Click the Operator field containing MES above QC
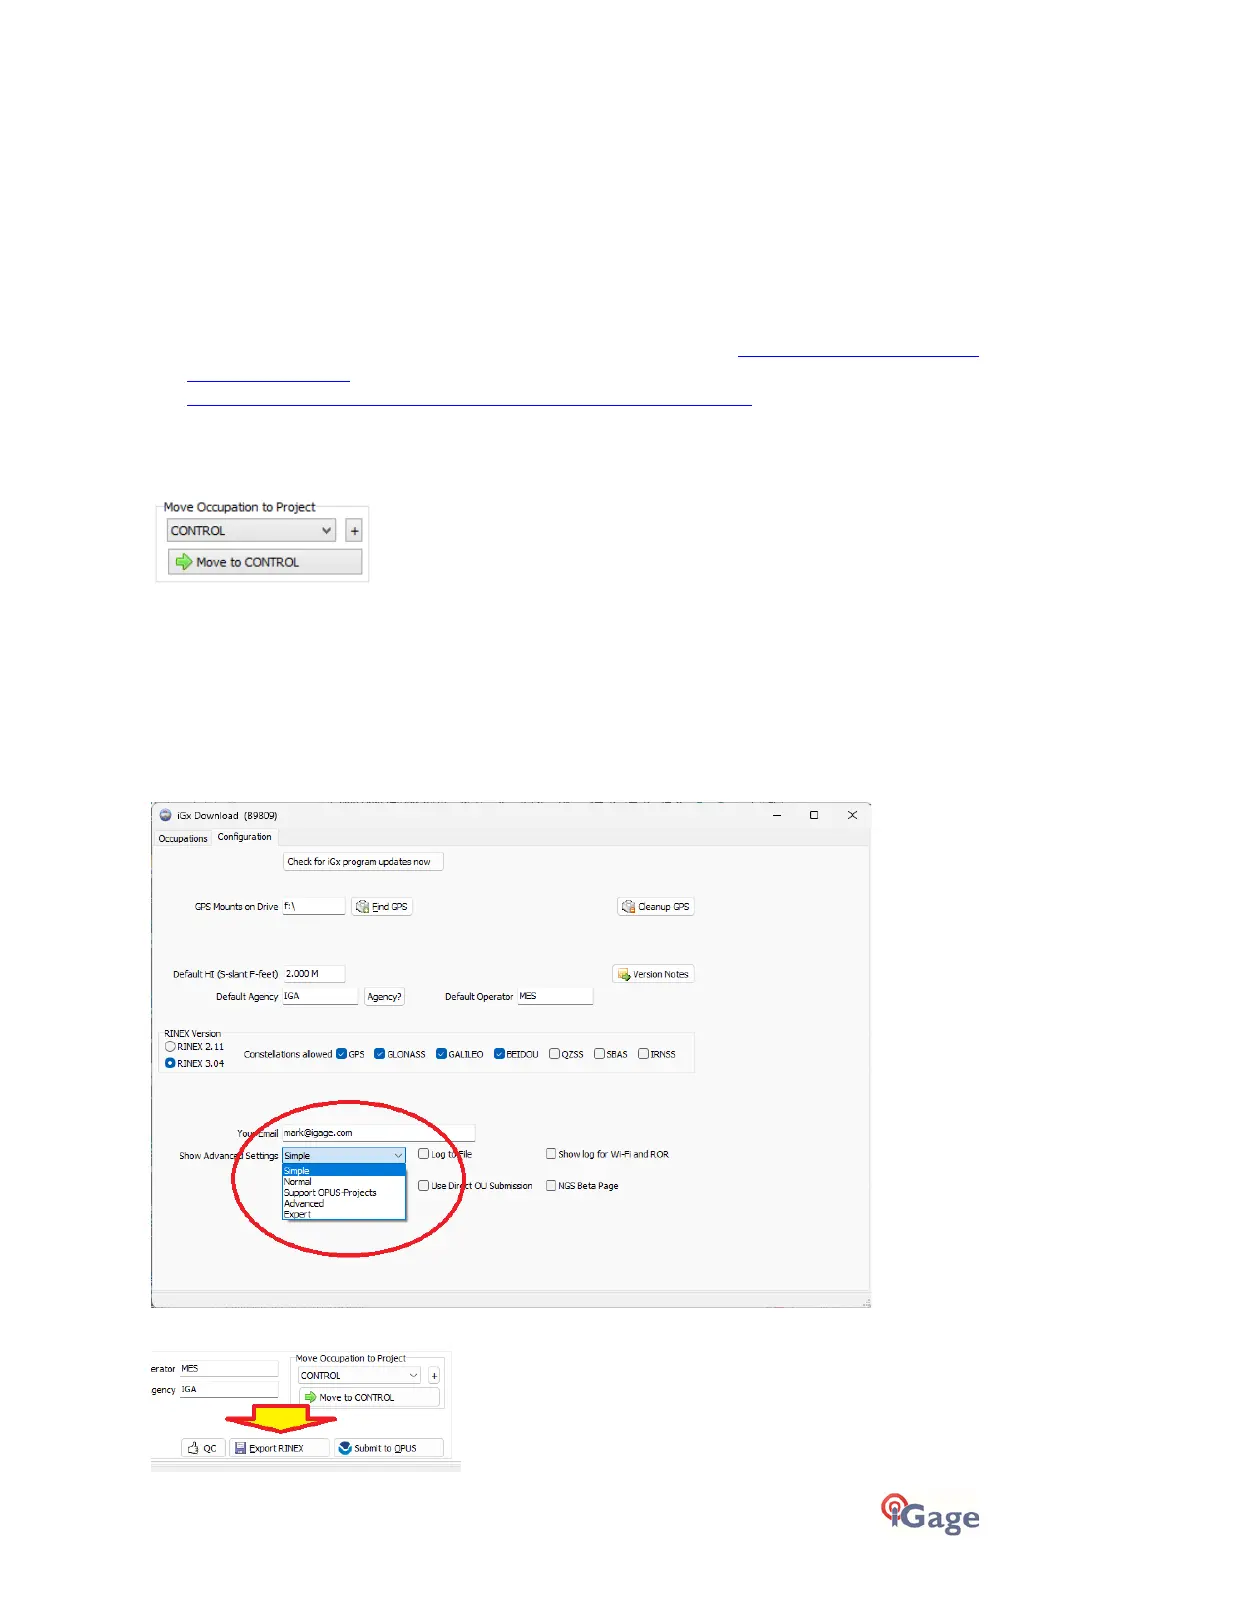 tap(229, 1369)
